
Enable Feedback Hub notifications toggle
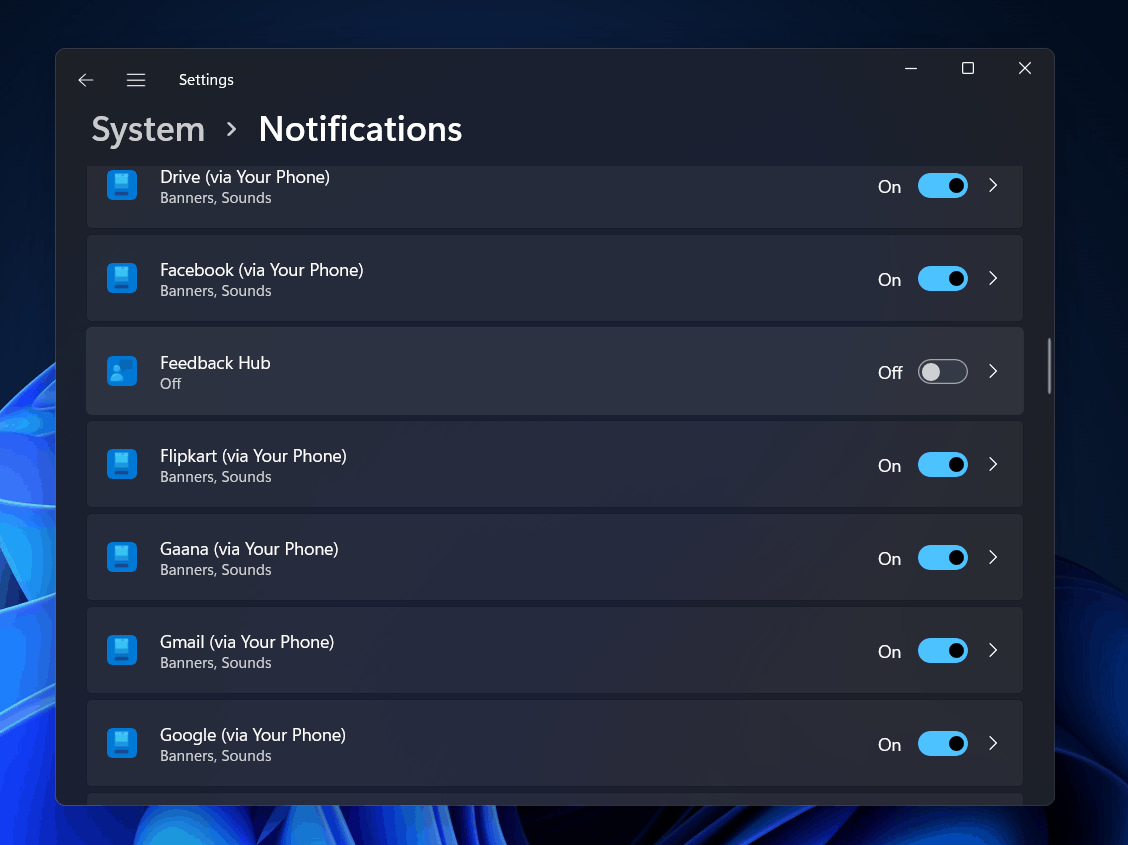coord(942,372)
